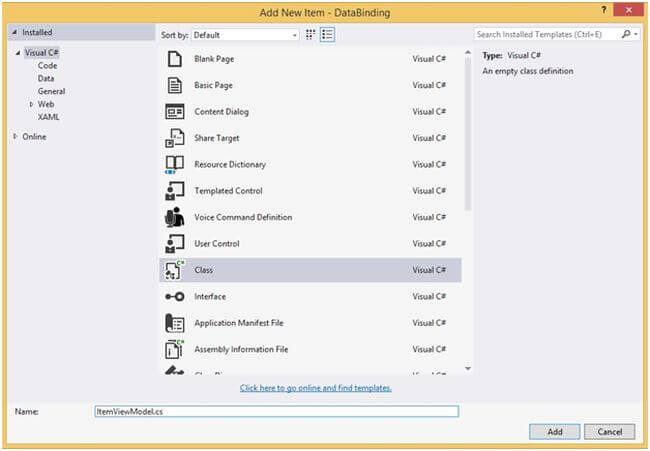650x451 pixels.
Task: Click the Templated Control icon
Action: point(175,191)
